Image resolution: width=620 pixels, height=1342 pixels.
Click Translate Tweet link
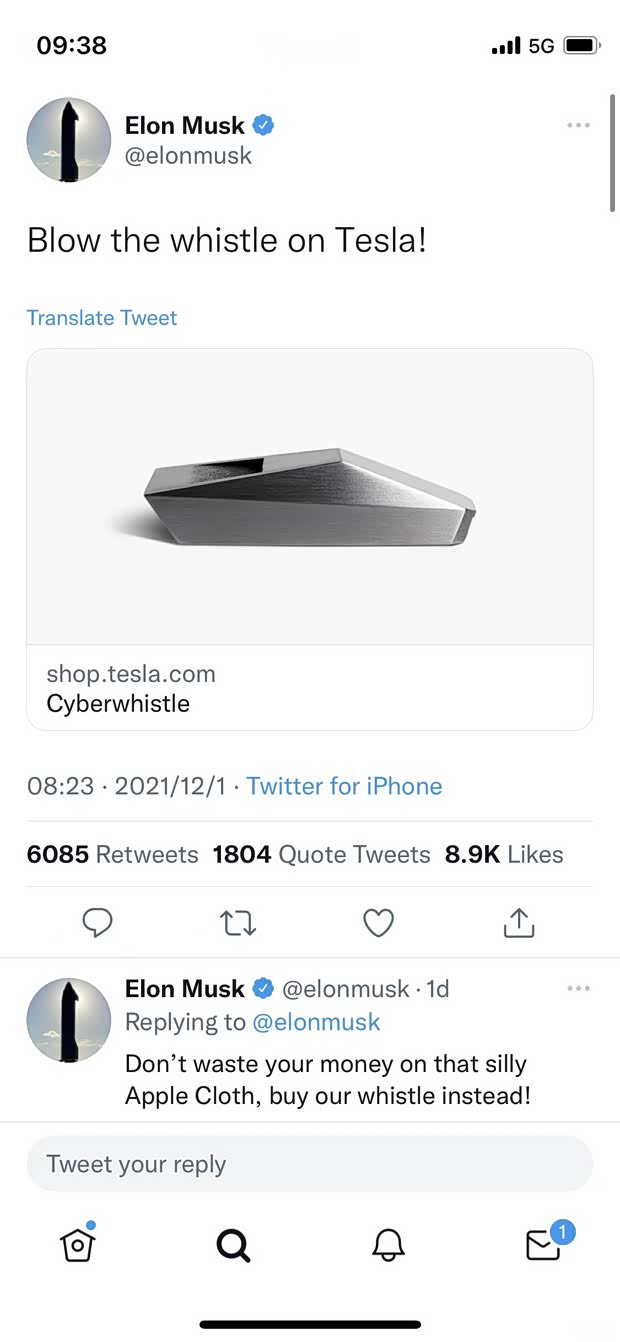tap(102, 318)
